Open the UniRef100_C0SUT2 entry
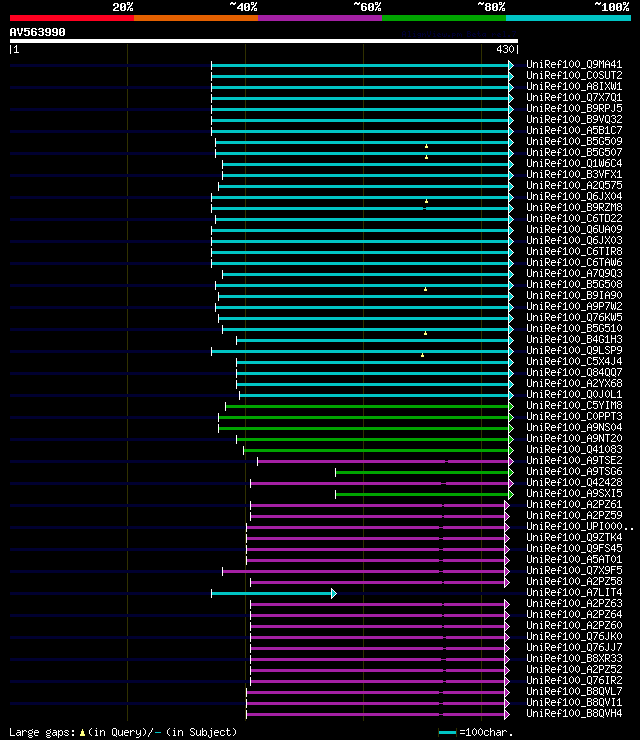Screen dimensions: 640x740 pyautogui.click(x=574, y=75)
